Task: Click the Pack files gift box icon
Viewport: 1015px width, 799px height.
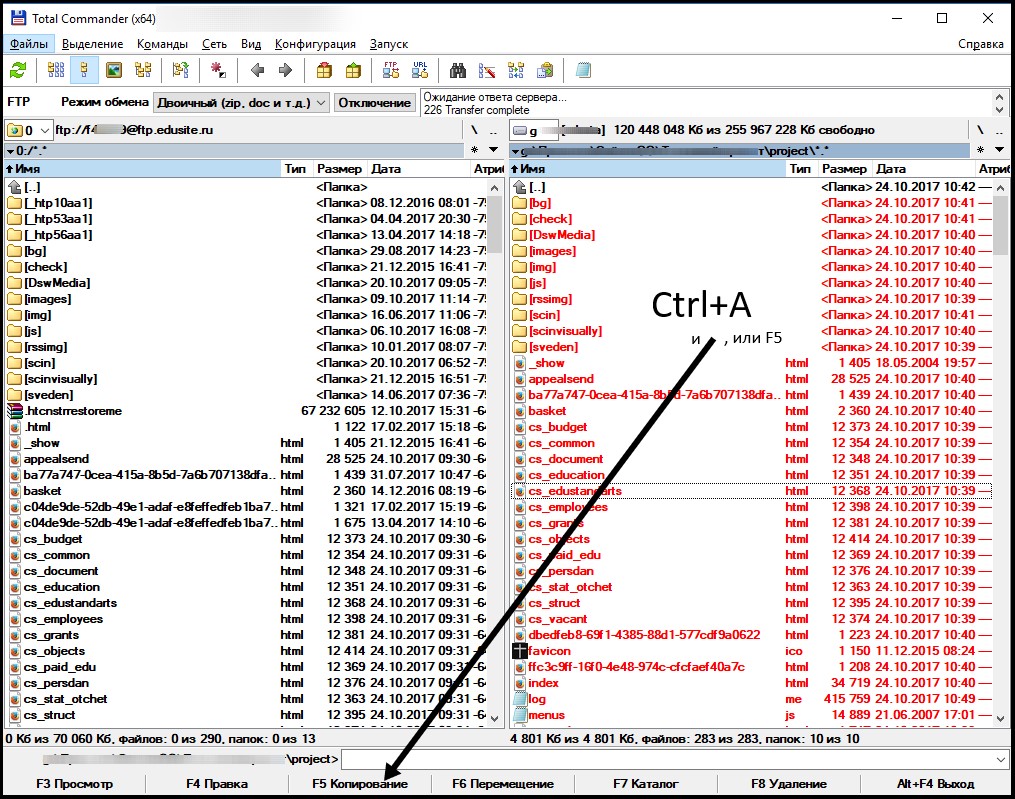Action: pos(323,70)
